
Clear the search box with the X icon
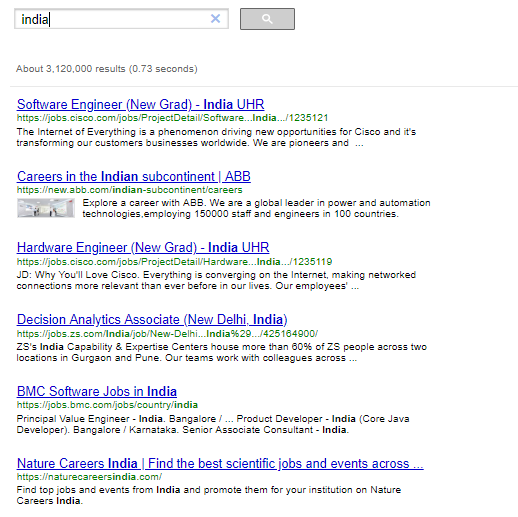[215, 19]
